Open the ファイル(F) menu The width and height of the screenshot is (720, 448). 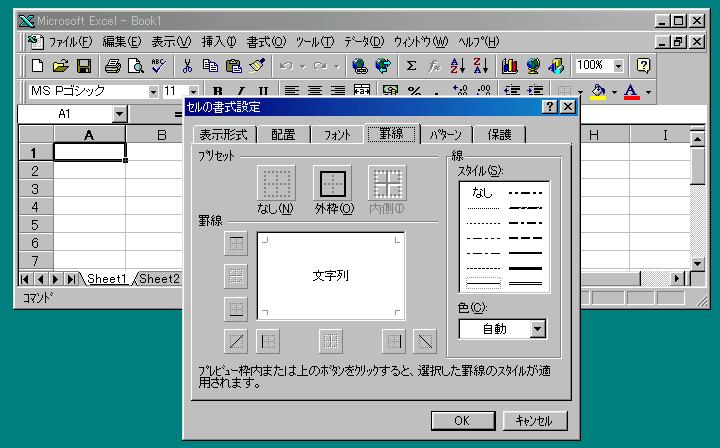(x=70, y=42)
